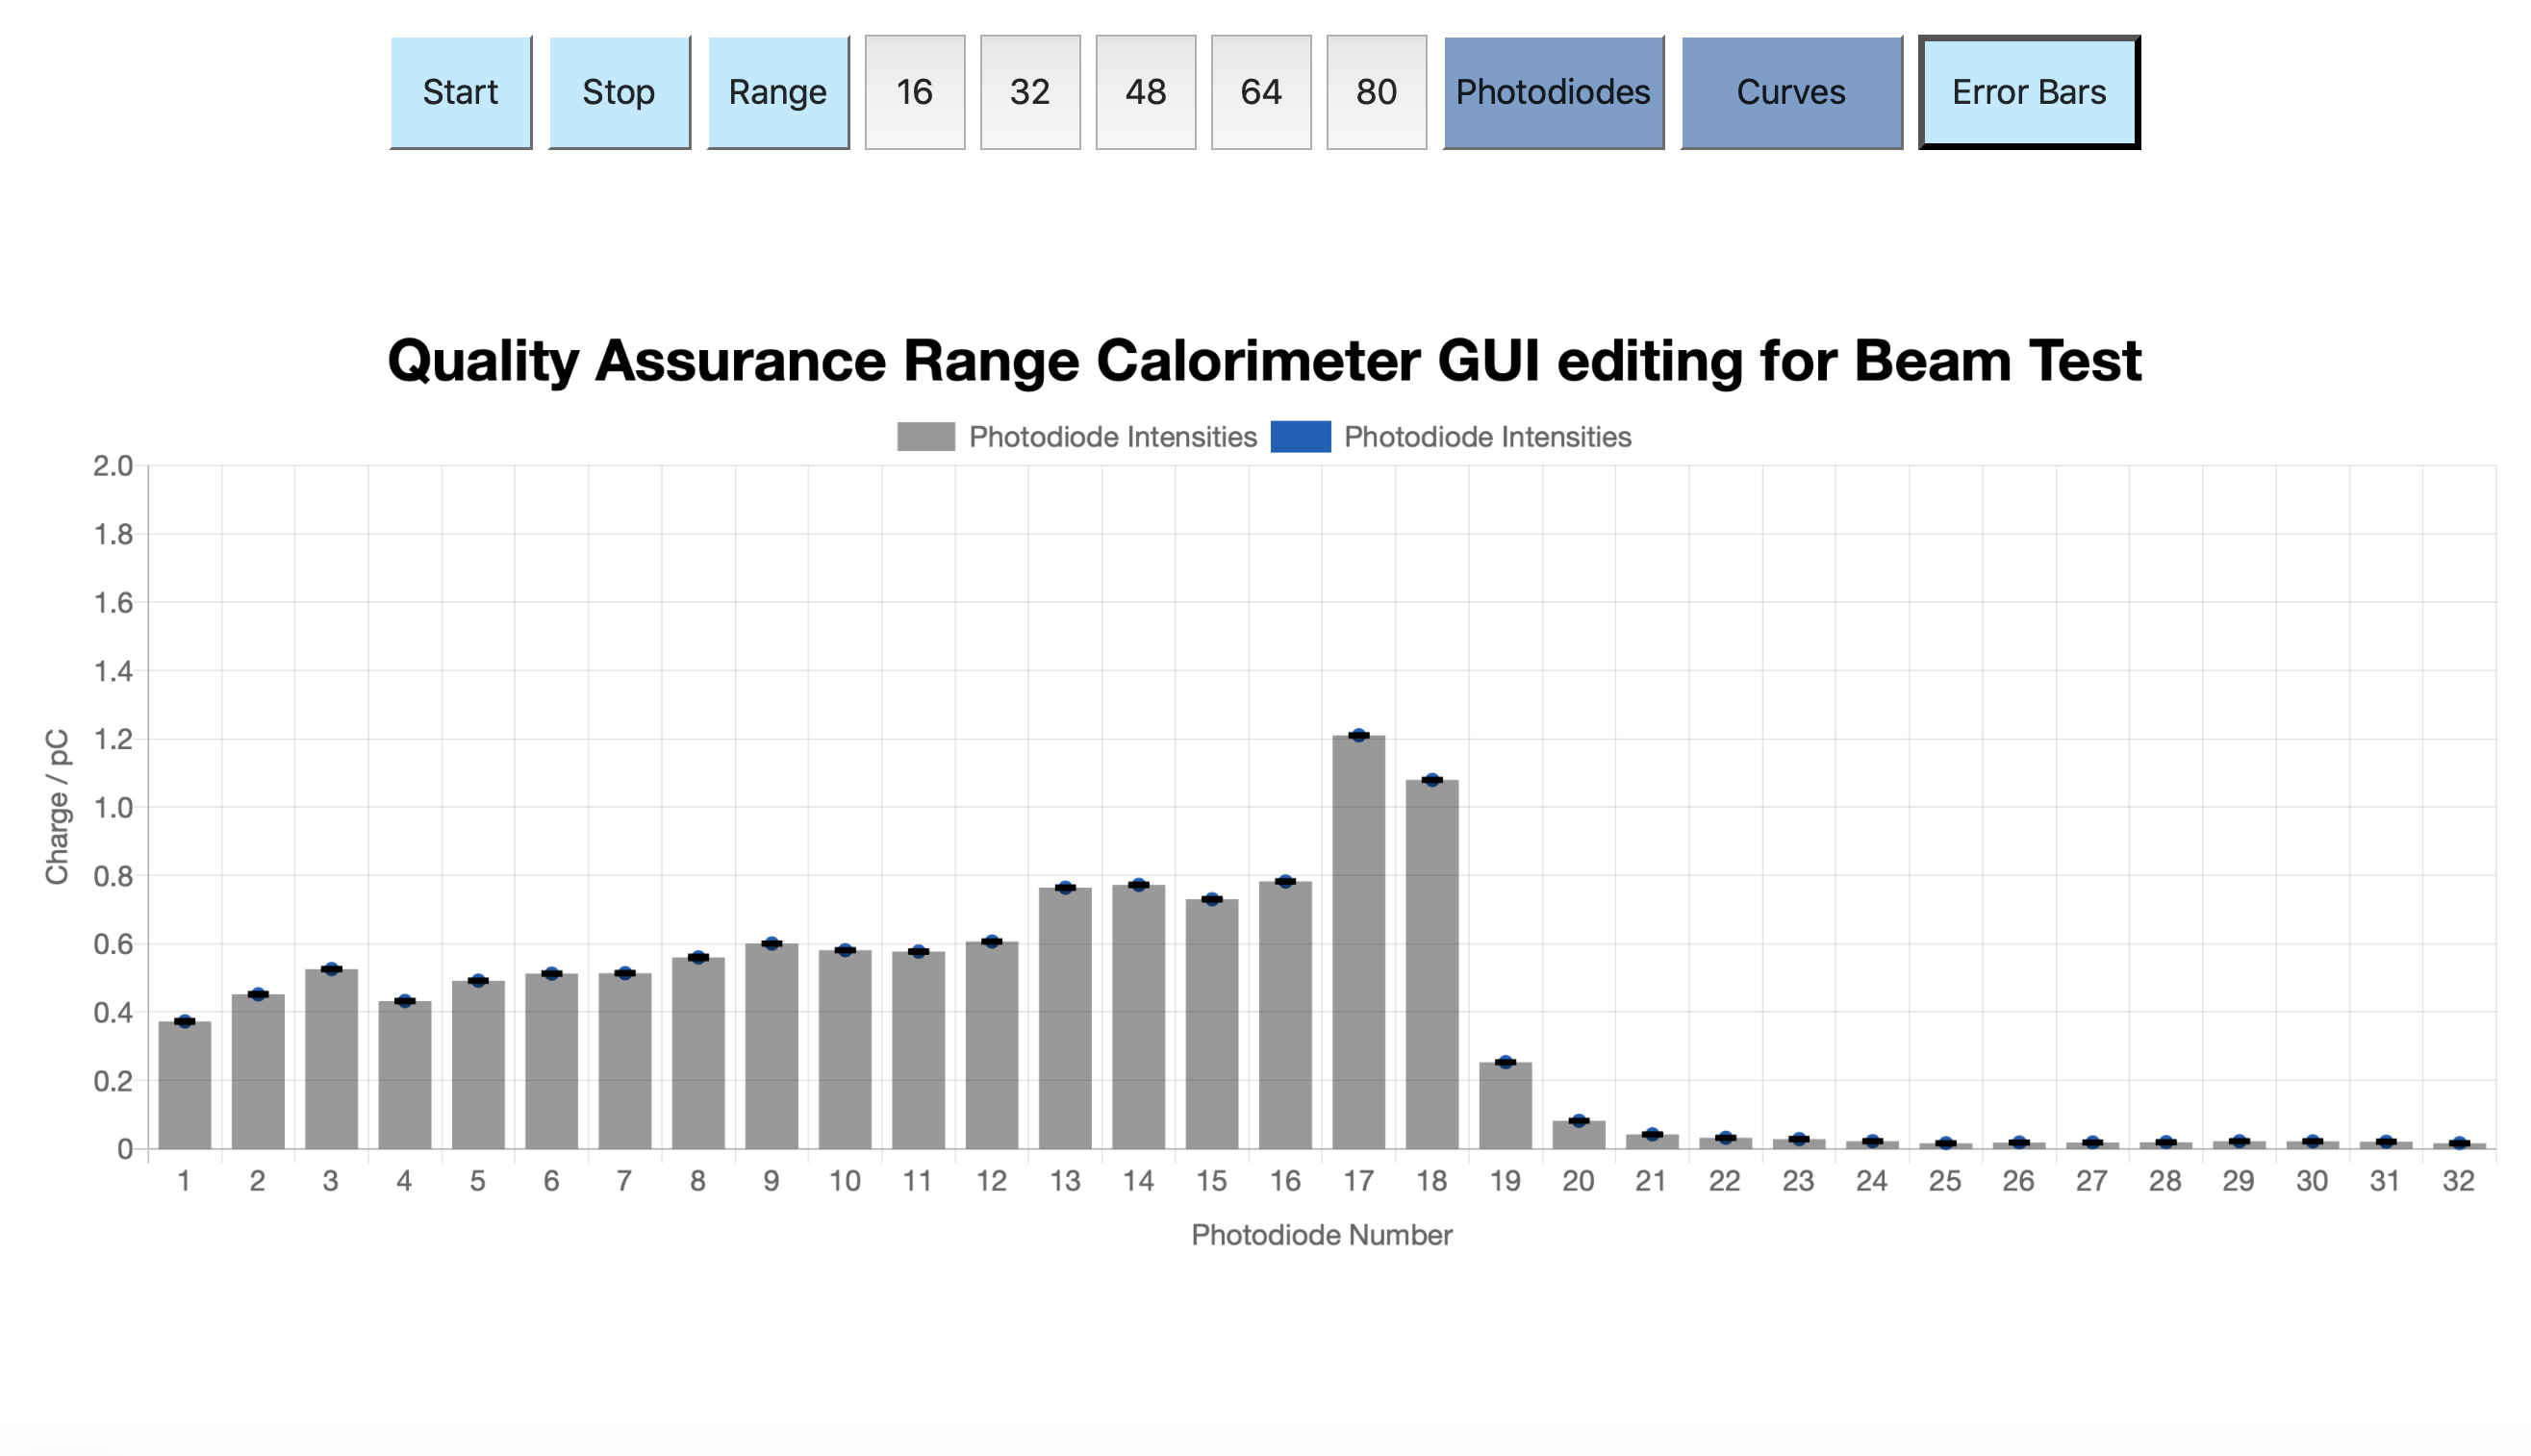The image size is (2531, 1456).
Task: Click the Photodiode Number axis title
Action: coord(1321,1235)
